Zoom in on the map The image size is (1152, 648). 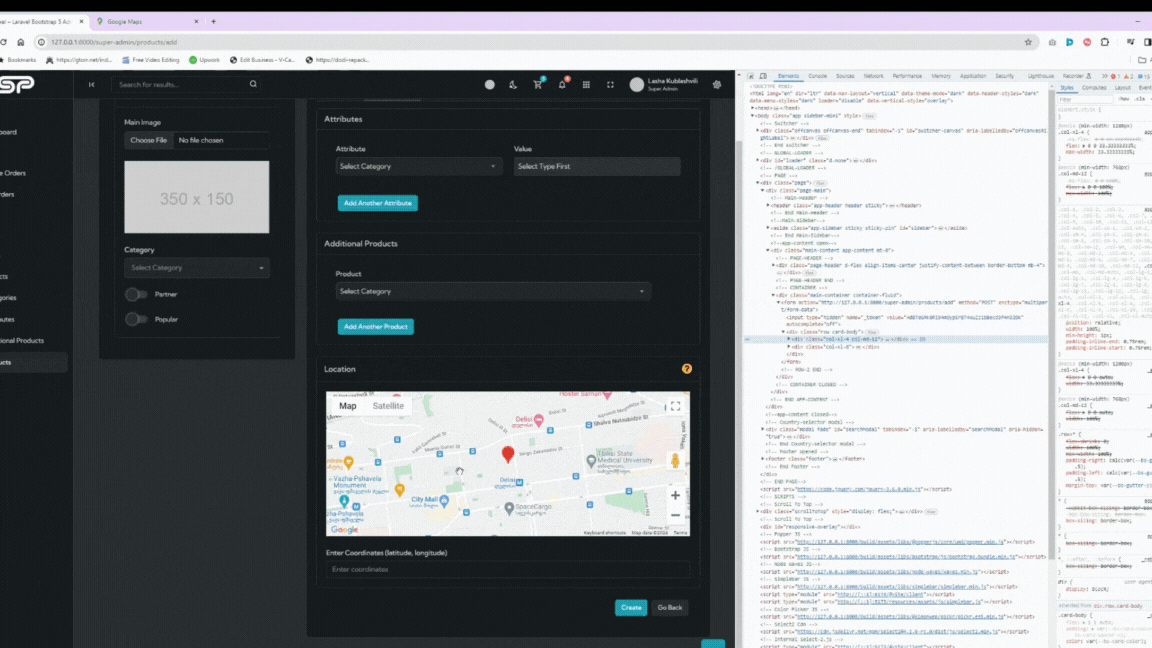(x=675, y=495)
